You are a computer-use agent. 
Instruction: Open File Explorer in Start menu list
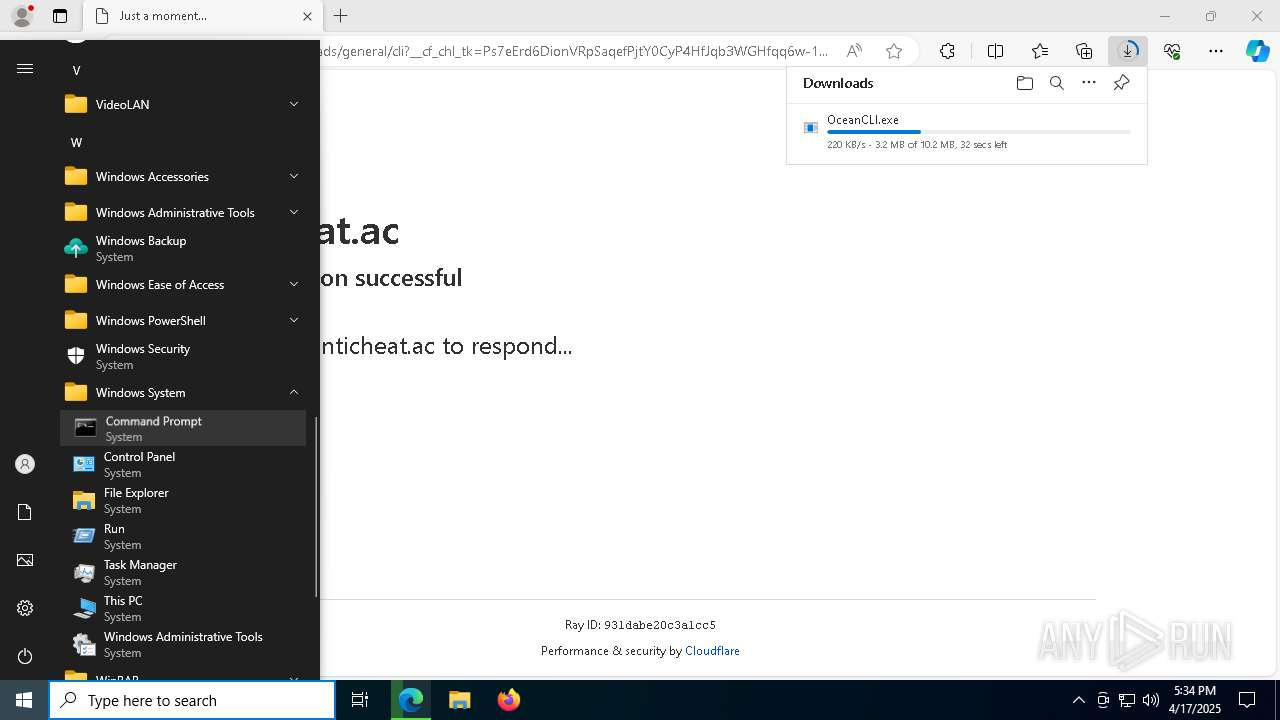[183, 500]
